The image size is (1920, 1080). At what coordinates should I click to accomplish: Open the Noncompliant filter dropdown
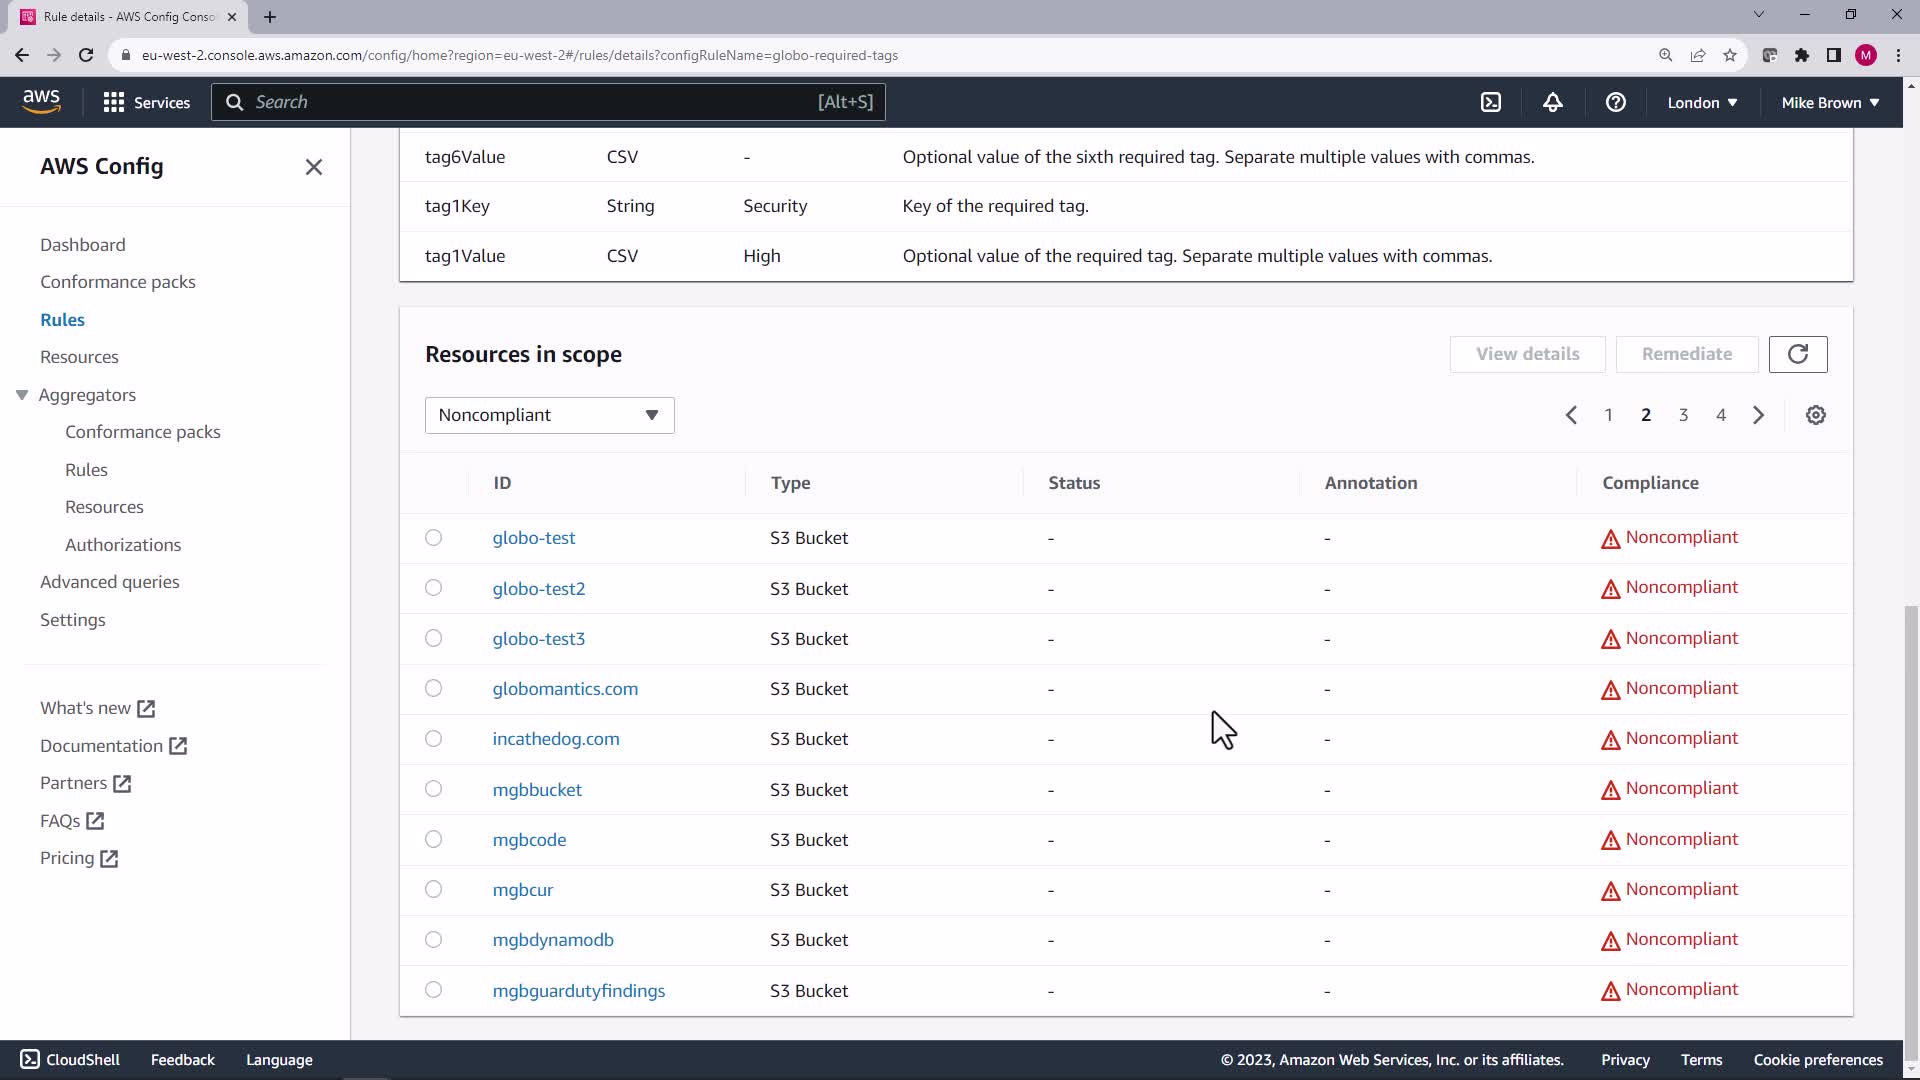point(549,415)
